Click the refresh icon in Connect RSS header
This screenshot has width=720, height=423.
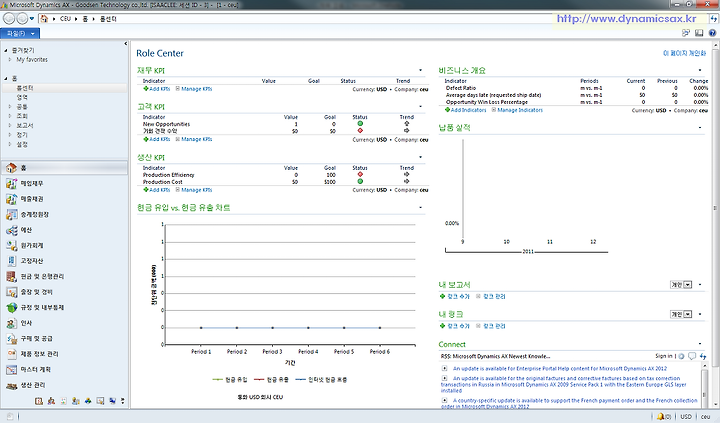[703, 356]
